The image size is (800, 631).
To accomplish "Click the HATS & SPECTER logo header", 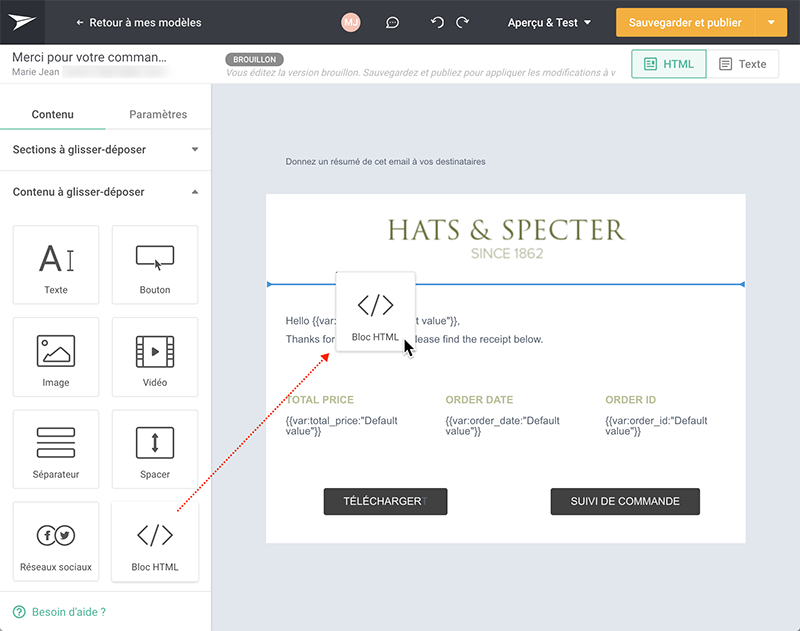I will pyautogui.click(x=506, y=230).
